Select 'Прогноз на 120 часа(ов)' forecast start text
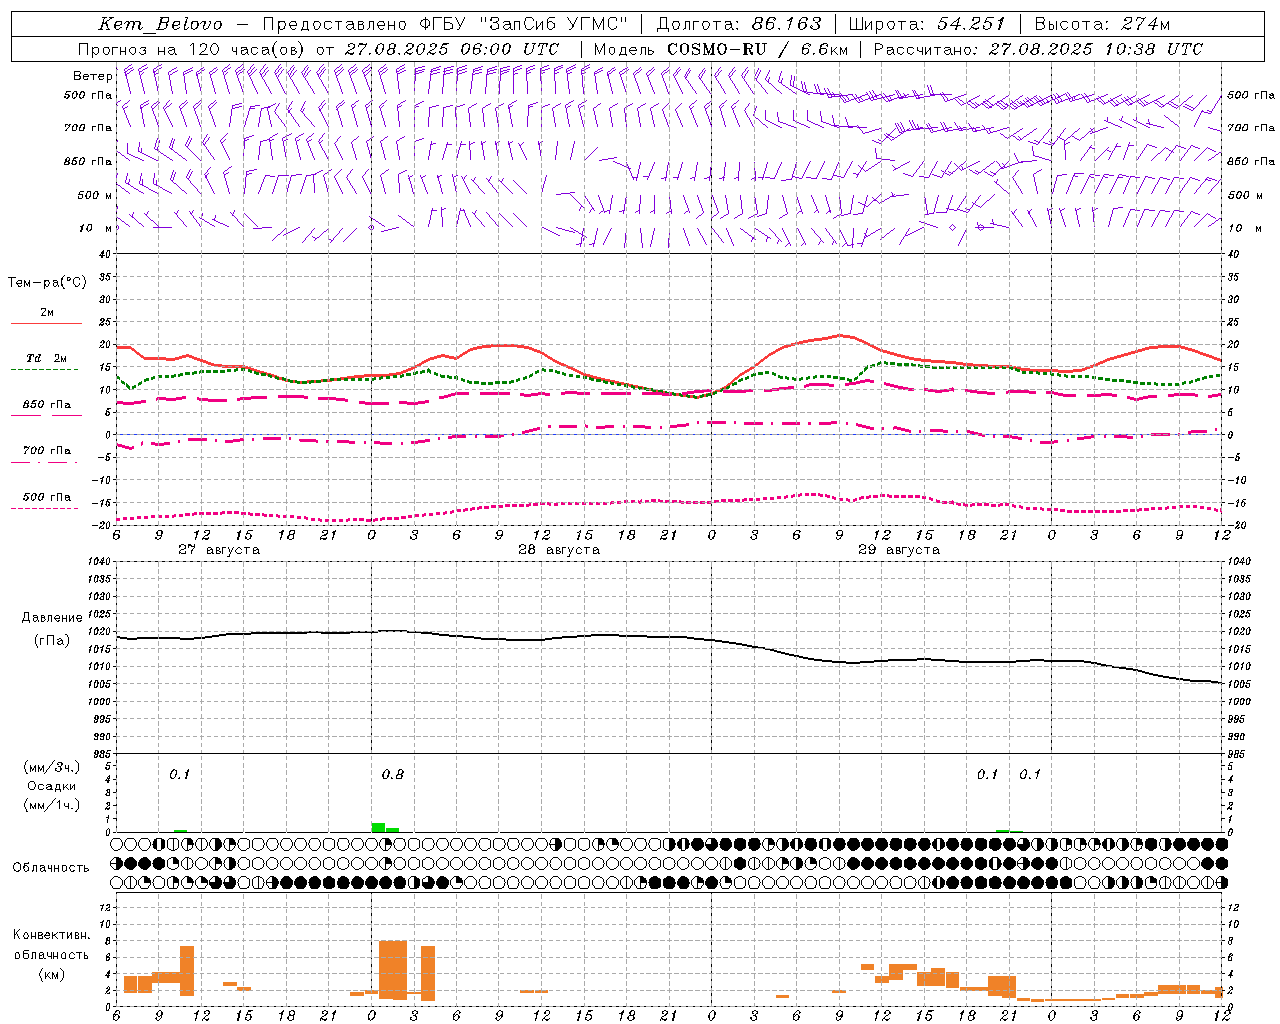 coord(193,49)
